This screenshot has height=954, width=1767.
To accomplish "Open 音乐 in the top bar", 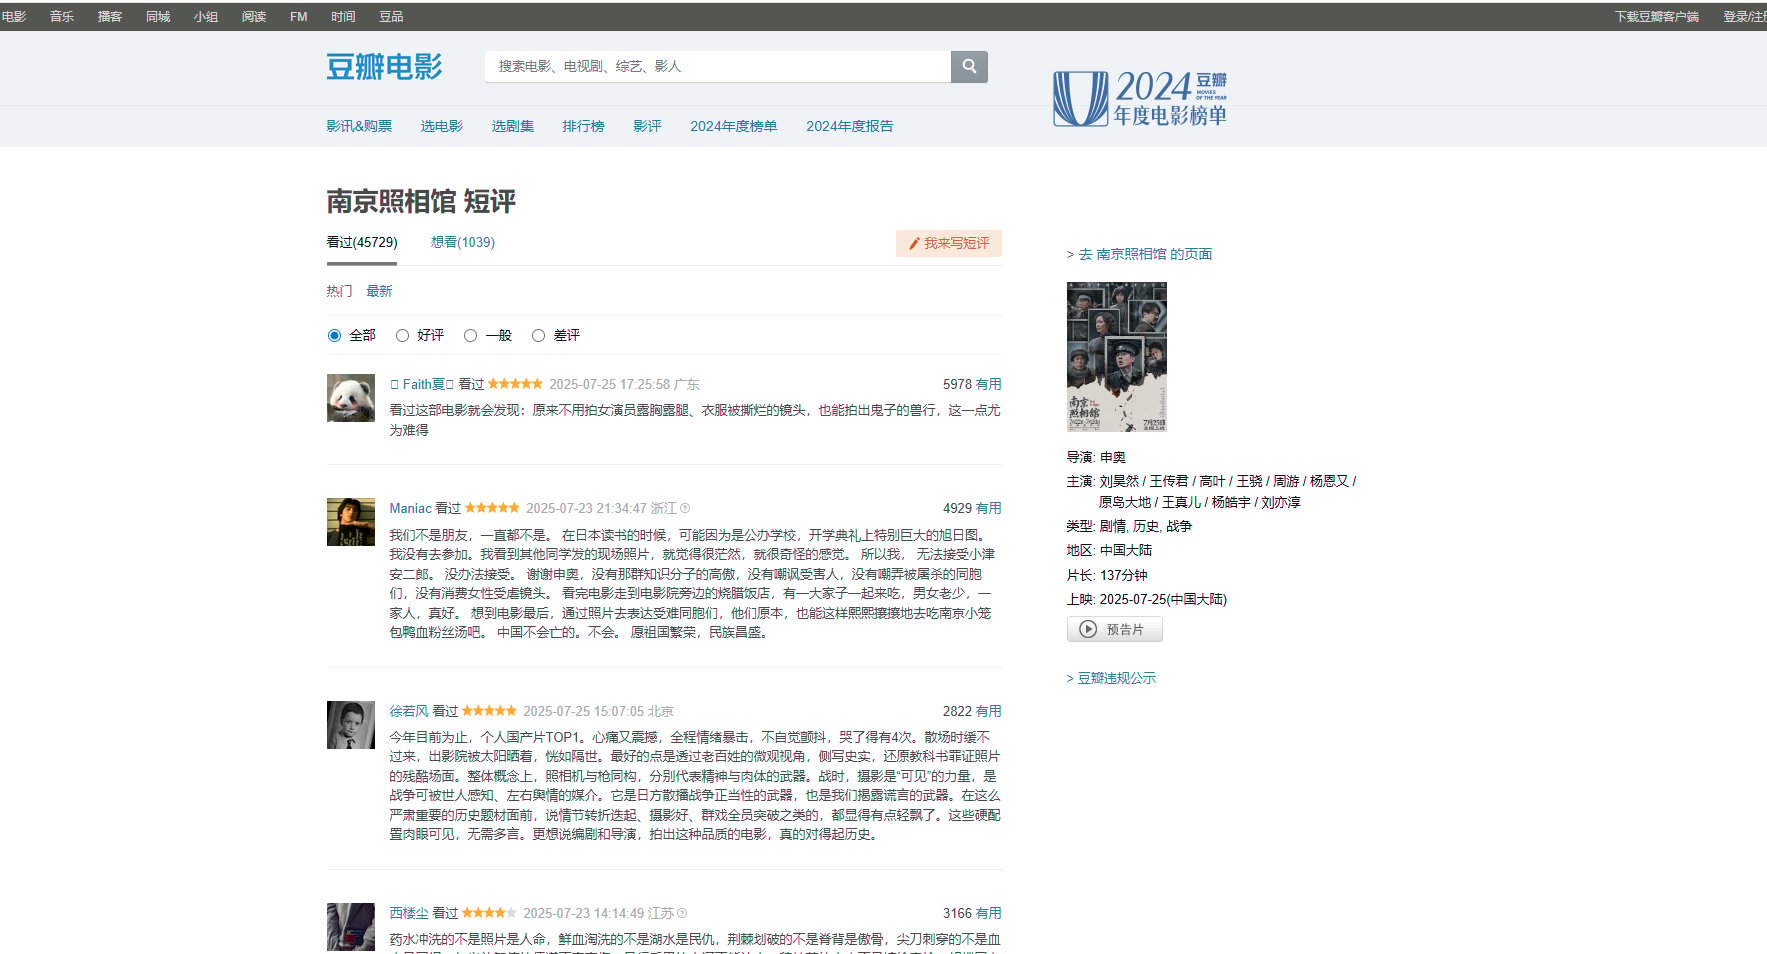I will (x=62, y=17).
